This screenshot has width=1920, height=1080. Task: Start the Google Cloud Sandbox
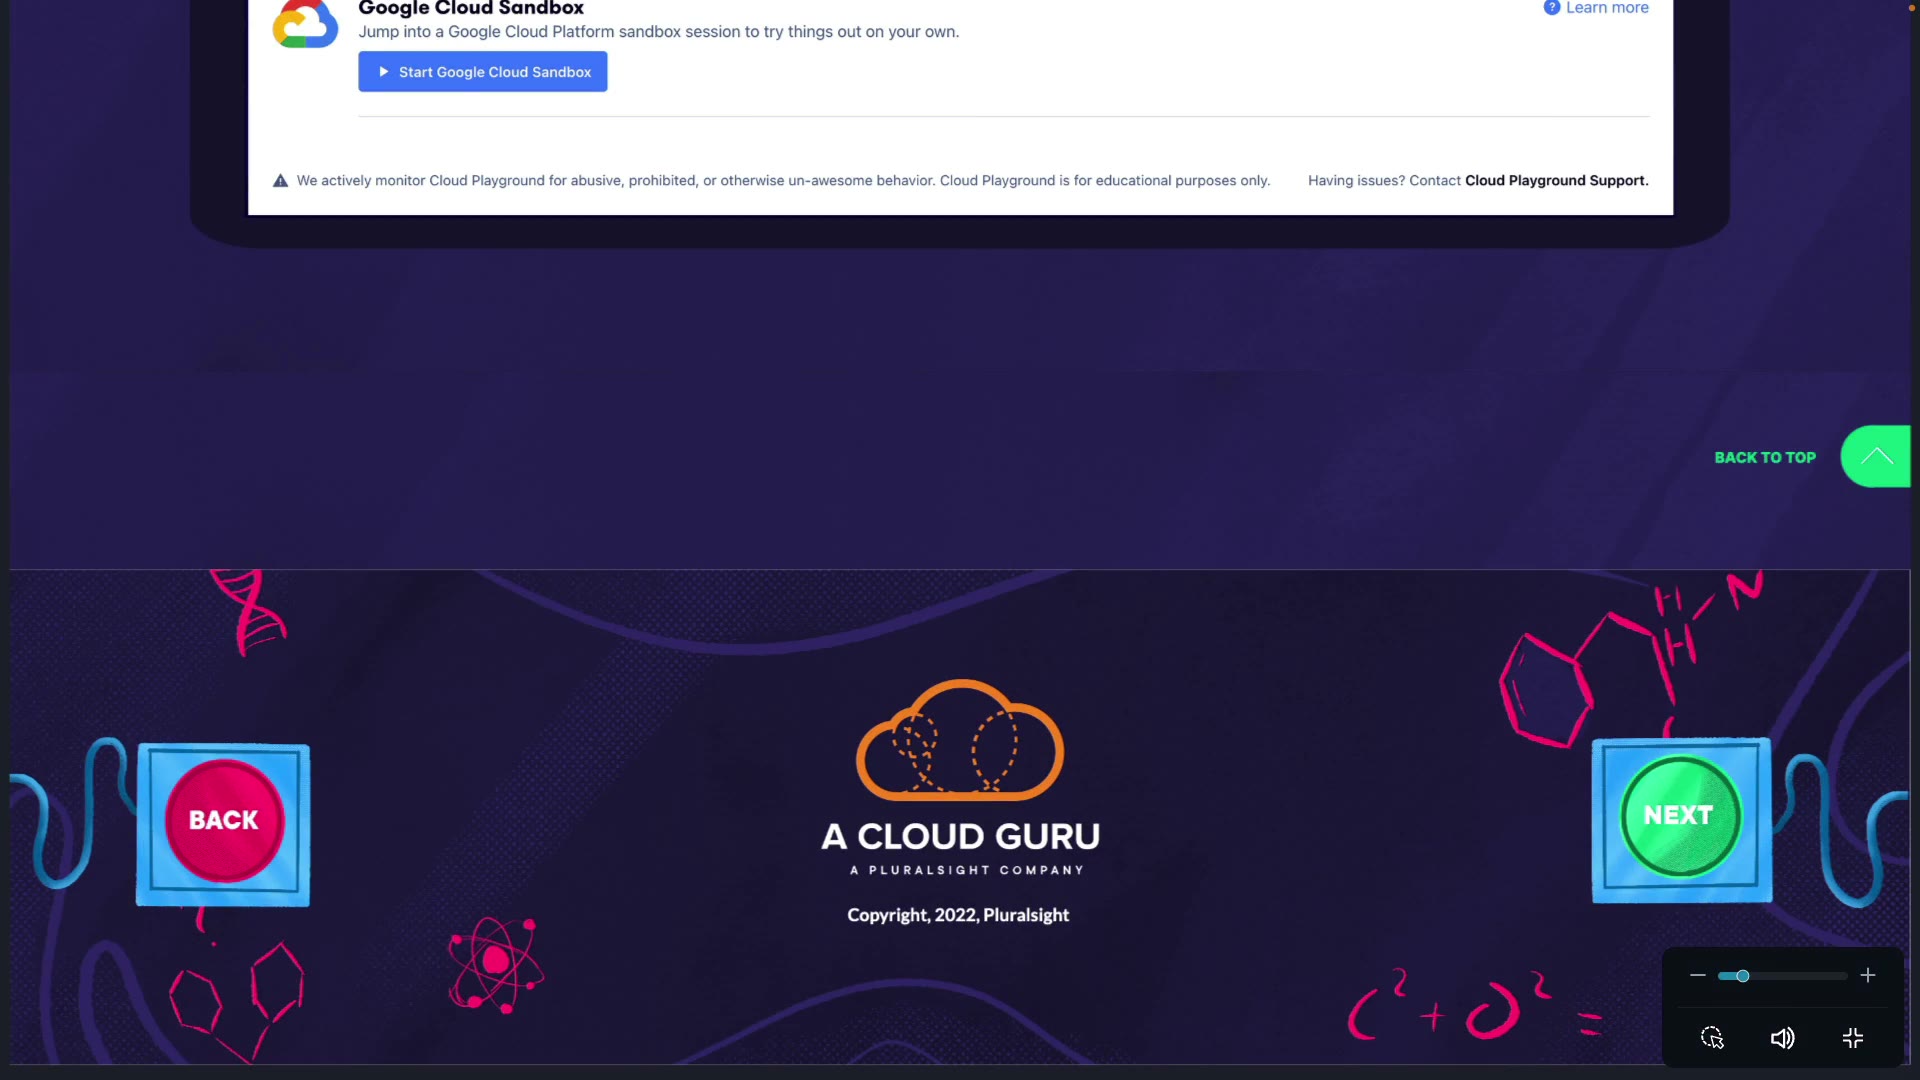click(483, 72)
